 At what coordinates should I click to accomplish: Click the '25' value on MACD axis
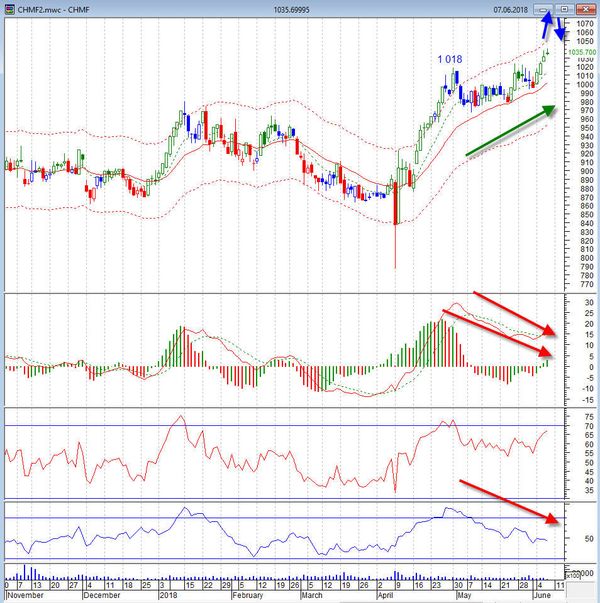589,313
